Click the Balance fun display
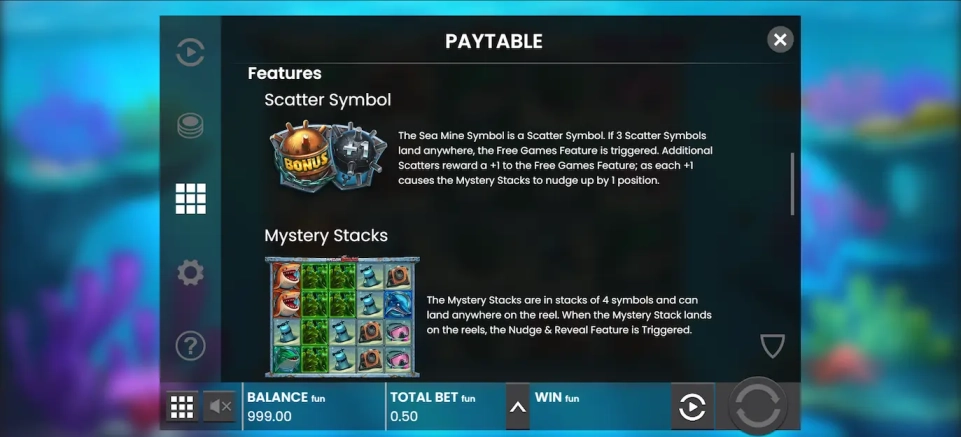The image size is (961, 437). pos(314,406)
